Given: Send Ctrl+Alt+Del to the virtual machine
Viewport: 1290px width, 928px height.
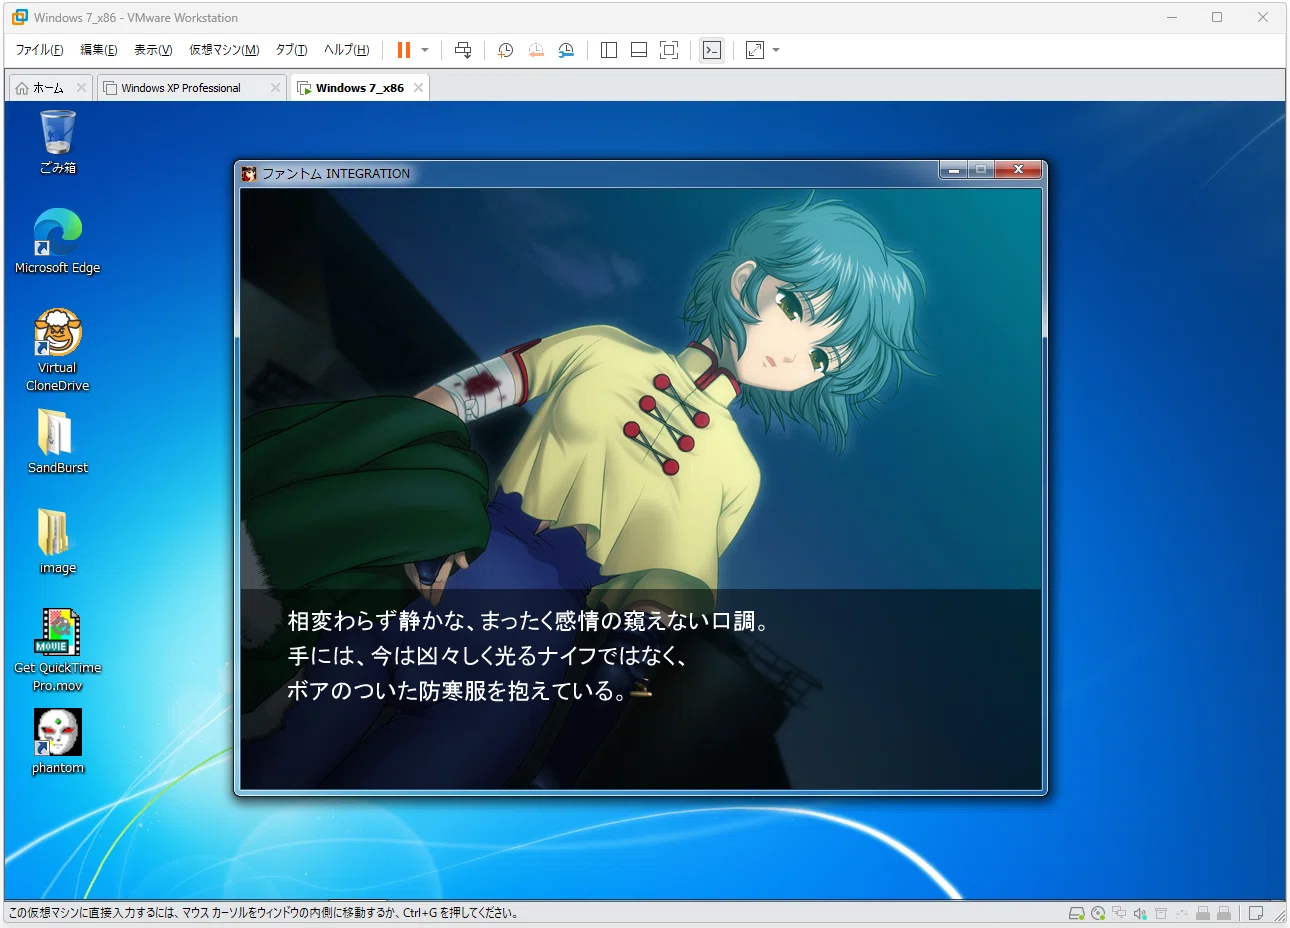Looking at the screenshot, I should click(463, 50).
